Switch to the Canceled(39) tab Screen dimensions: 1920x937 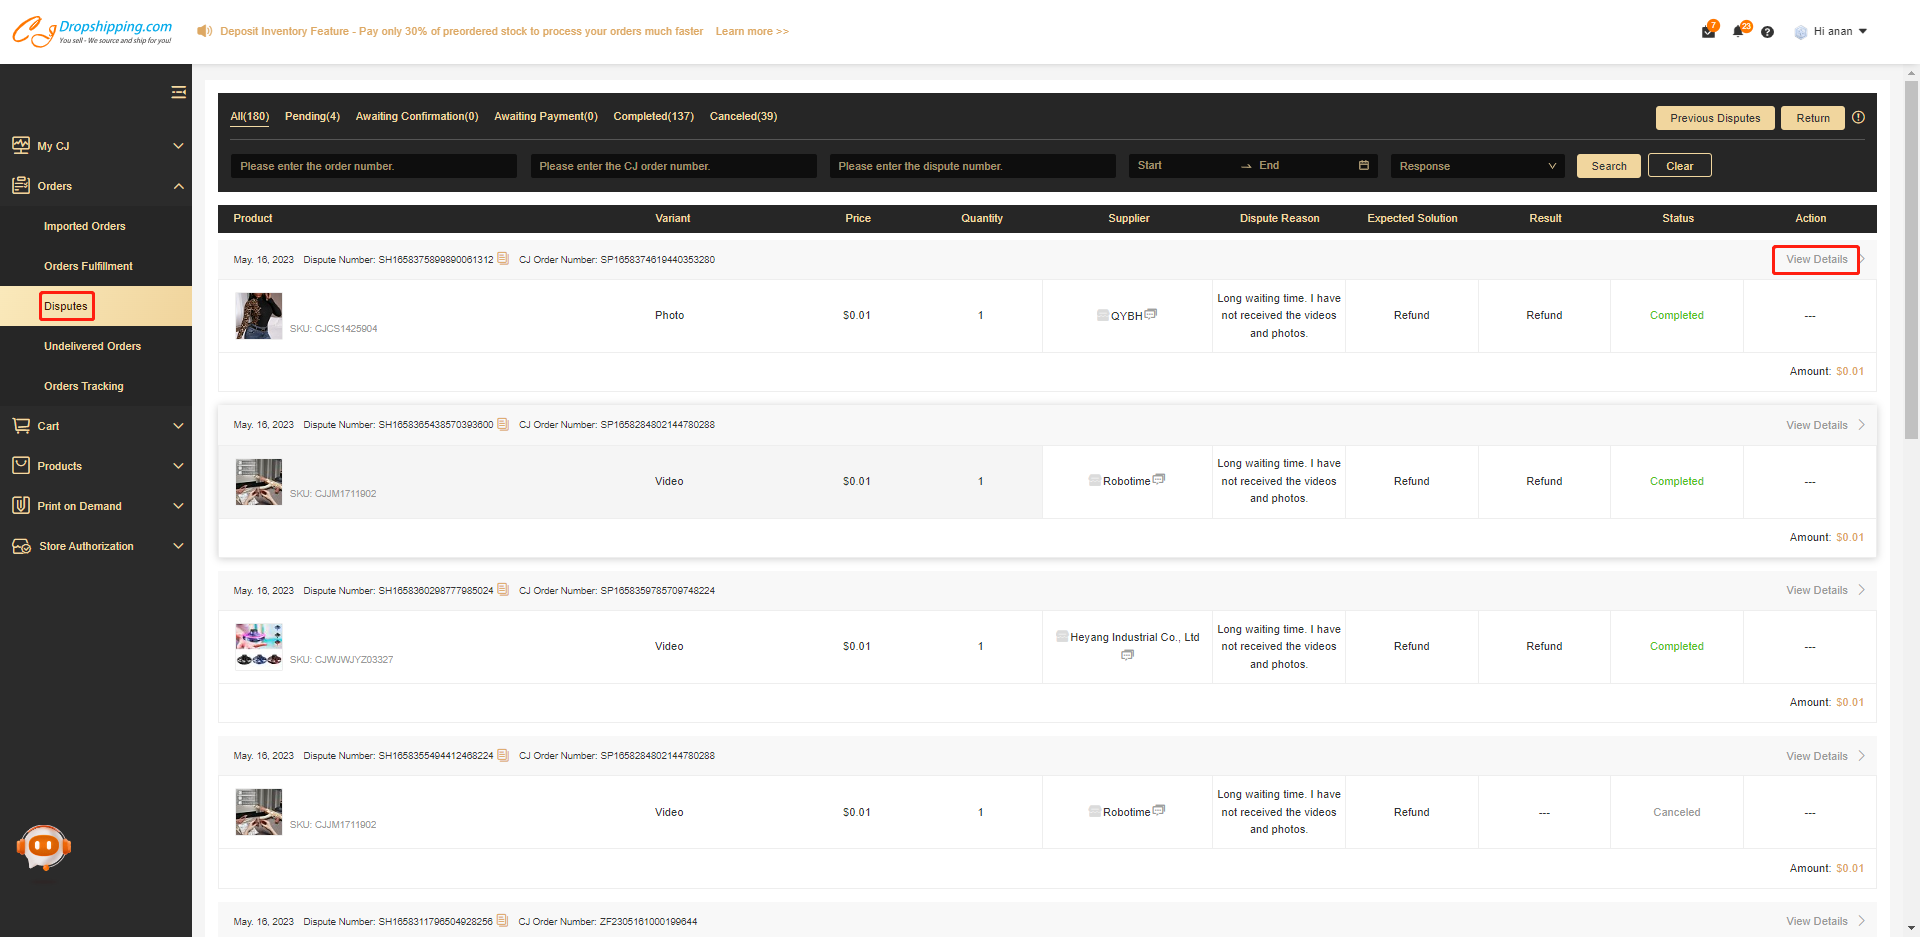coord(743,117)
